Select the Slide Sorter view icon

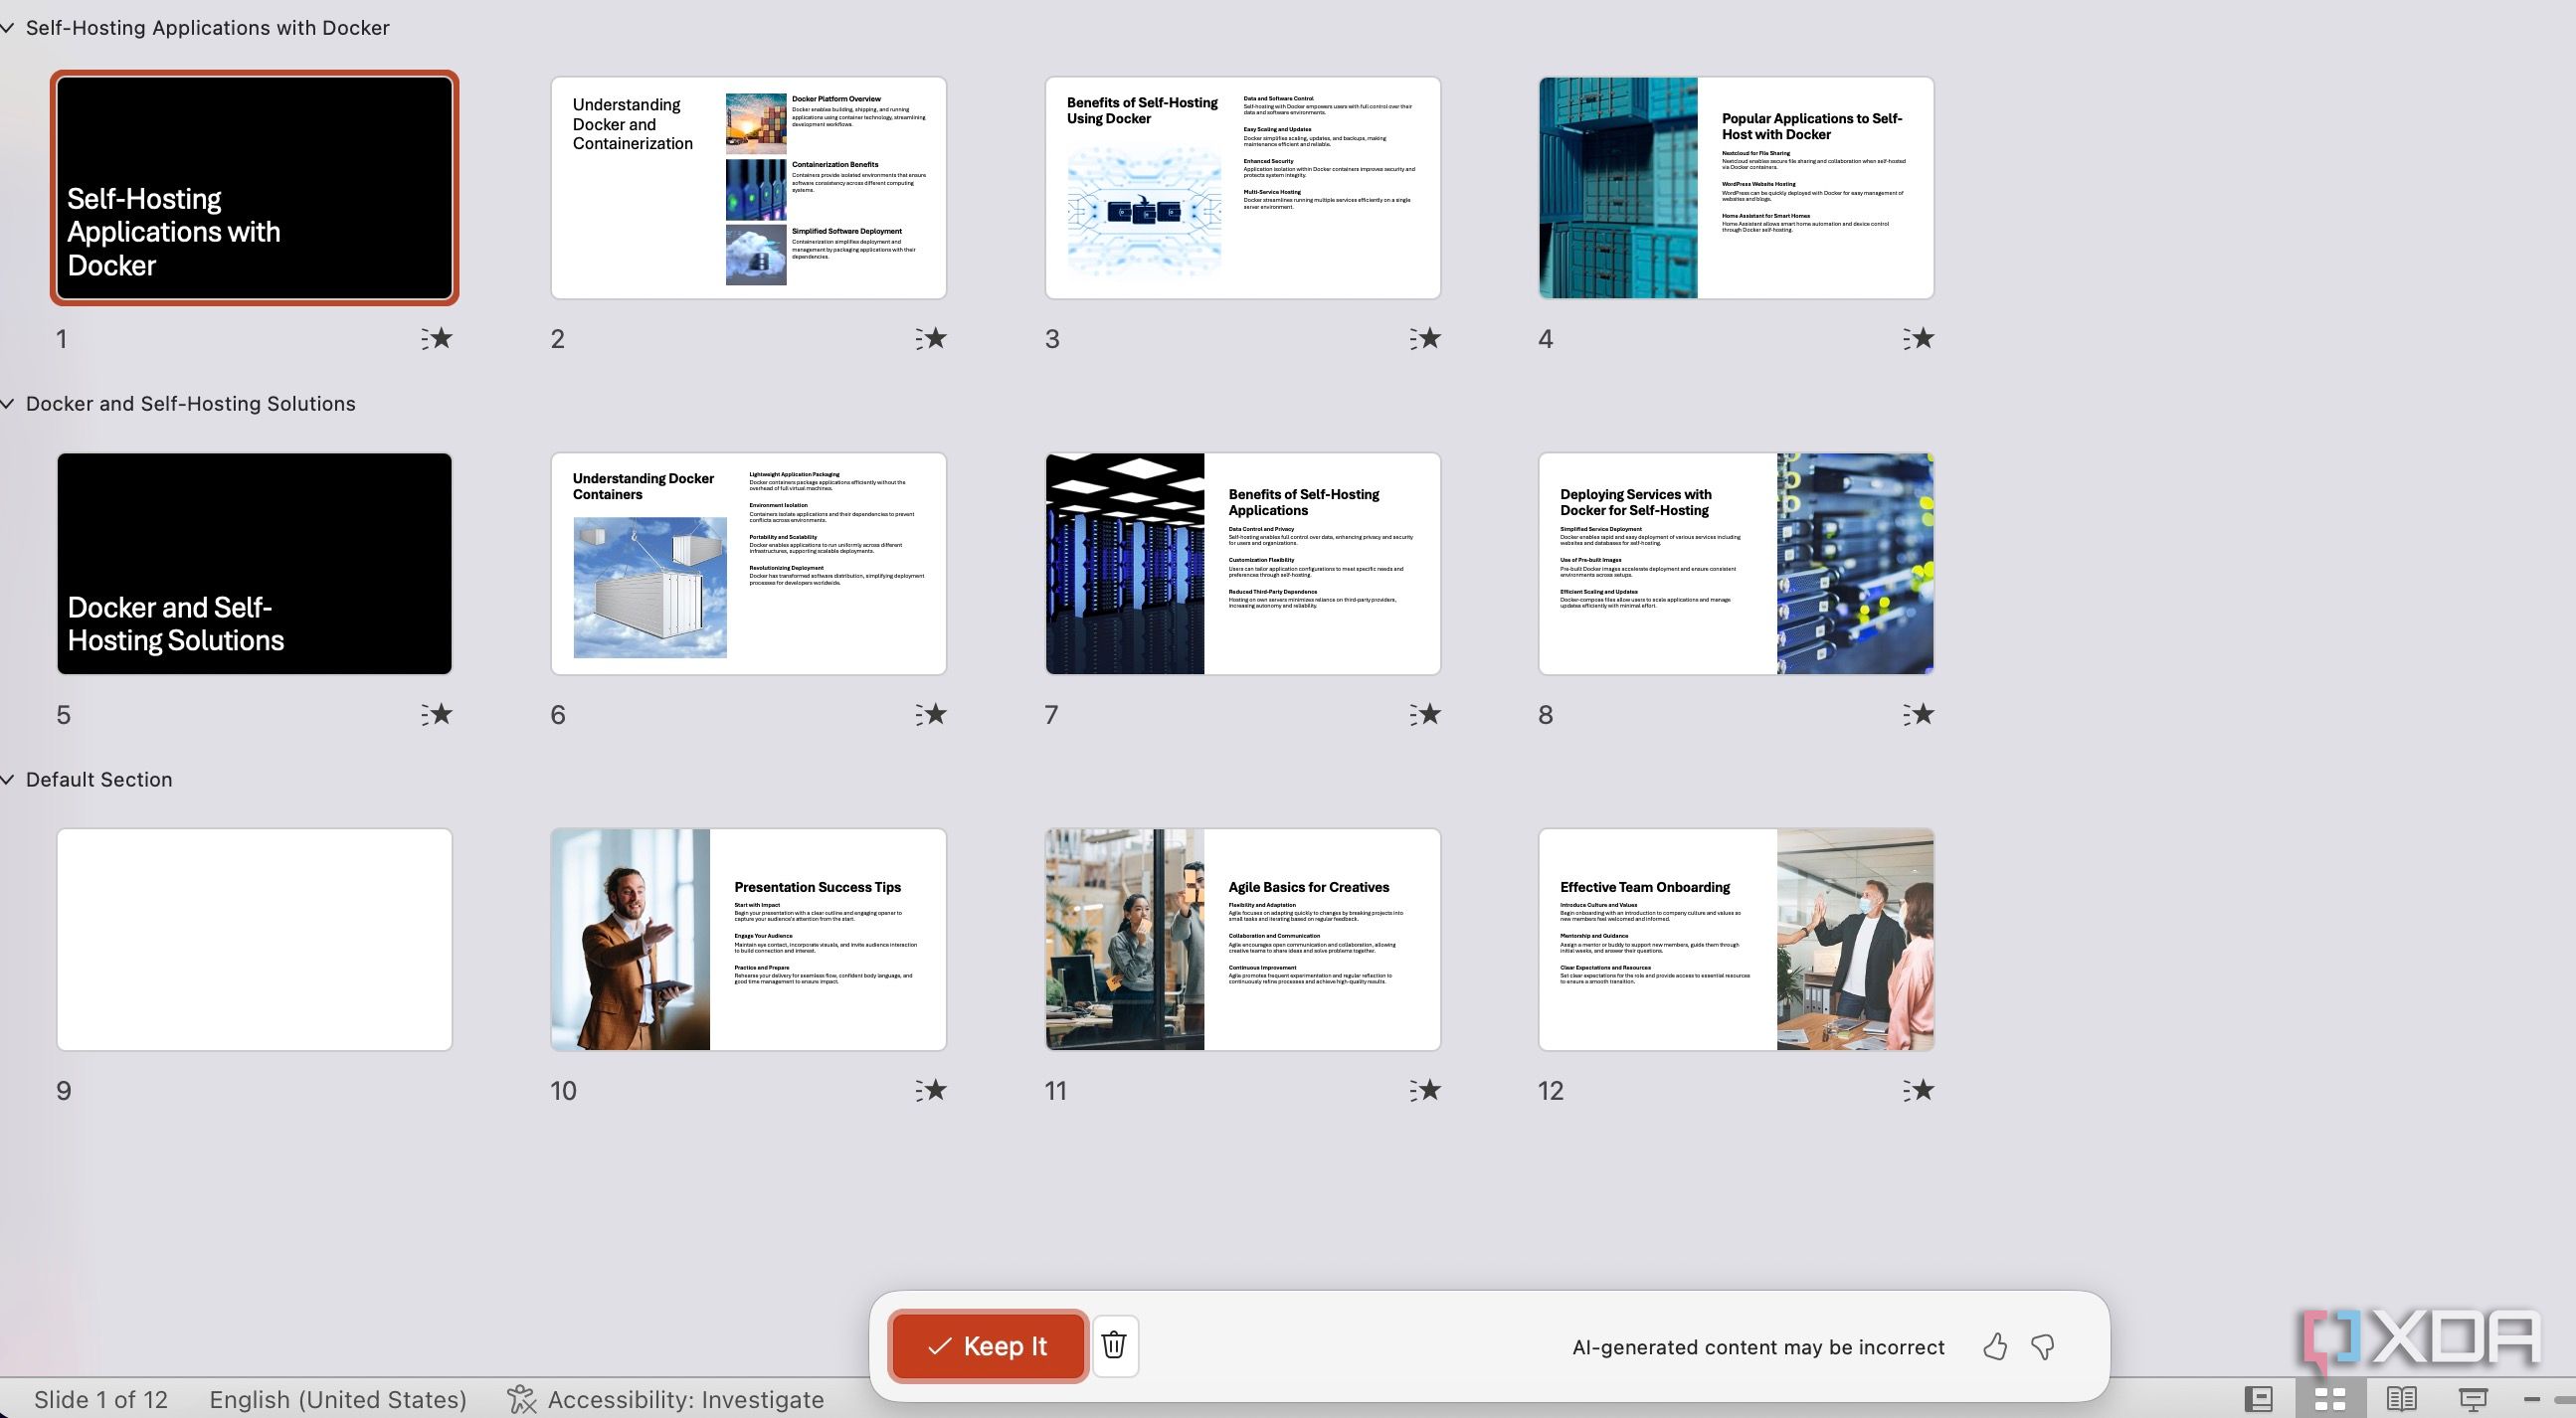coord(2330,1399)
